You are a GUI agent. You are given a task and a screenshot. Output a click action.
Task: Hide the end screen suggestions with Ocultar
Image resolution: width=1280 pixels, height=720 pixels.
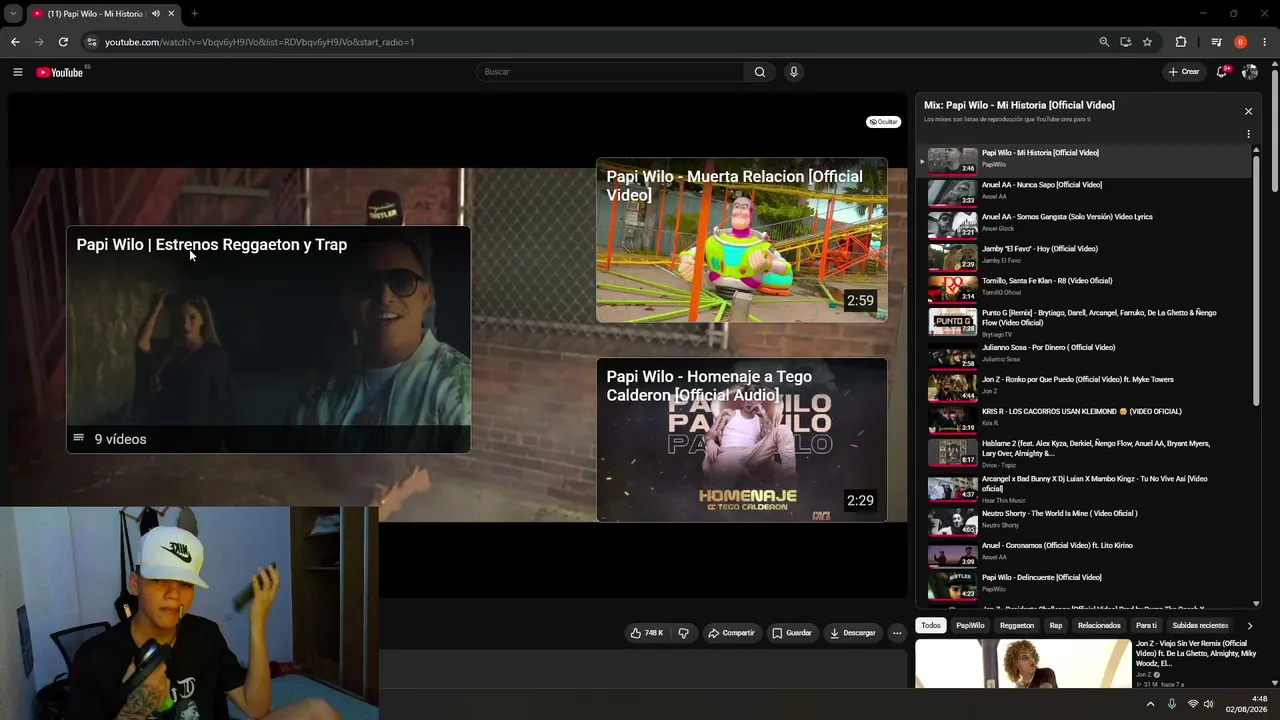click(884, 122)
